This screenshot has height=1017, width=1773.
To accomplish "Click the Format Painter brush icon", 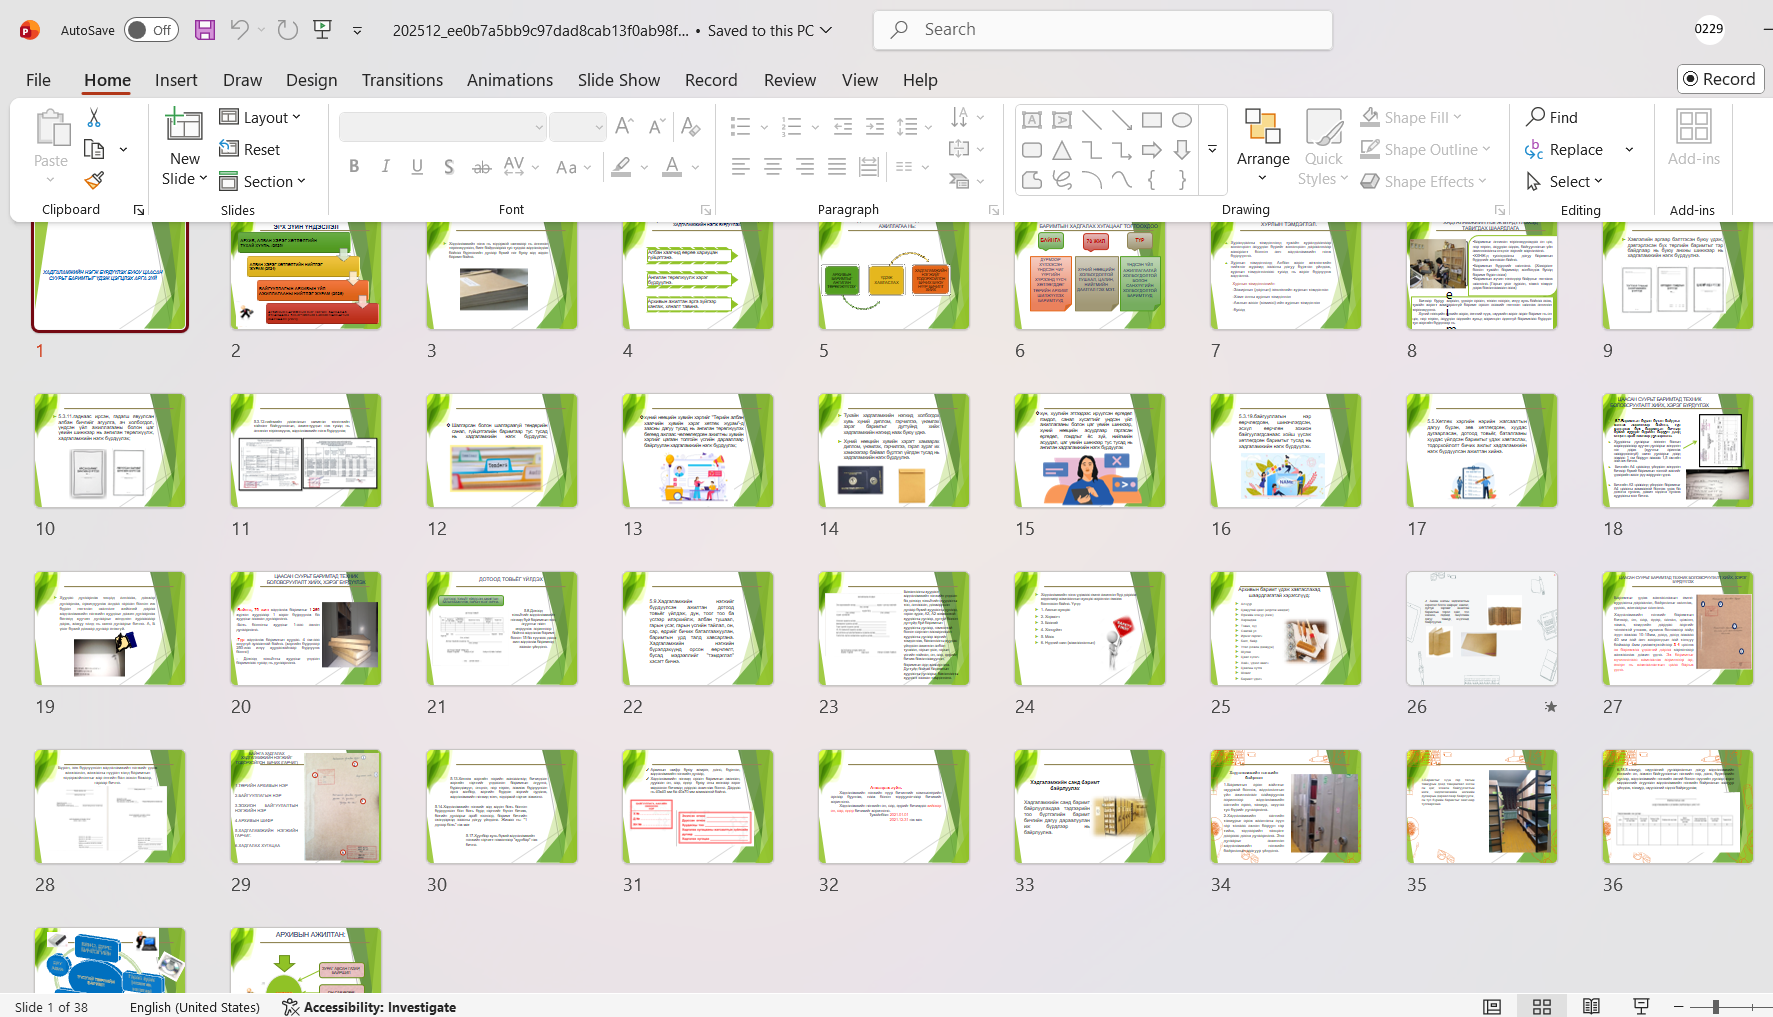I will click(x=94, y=181).
